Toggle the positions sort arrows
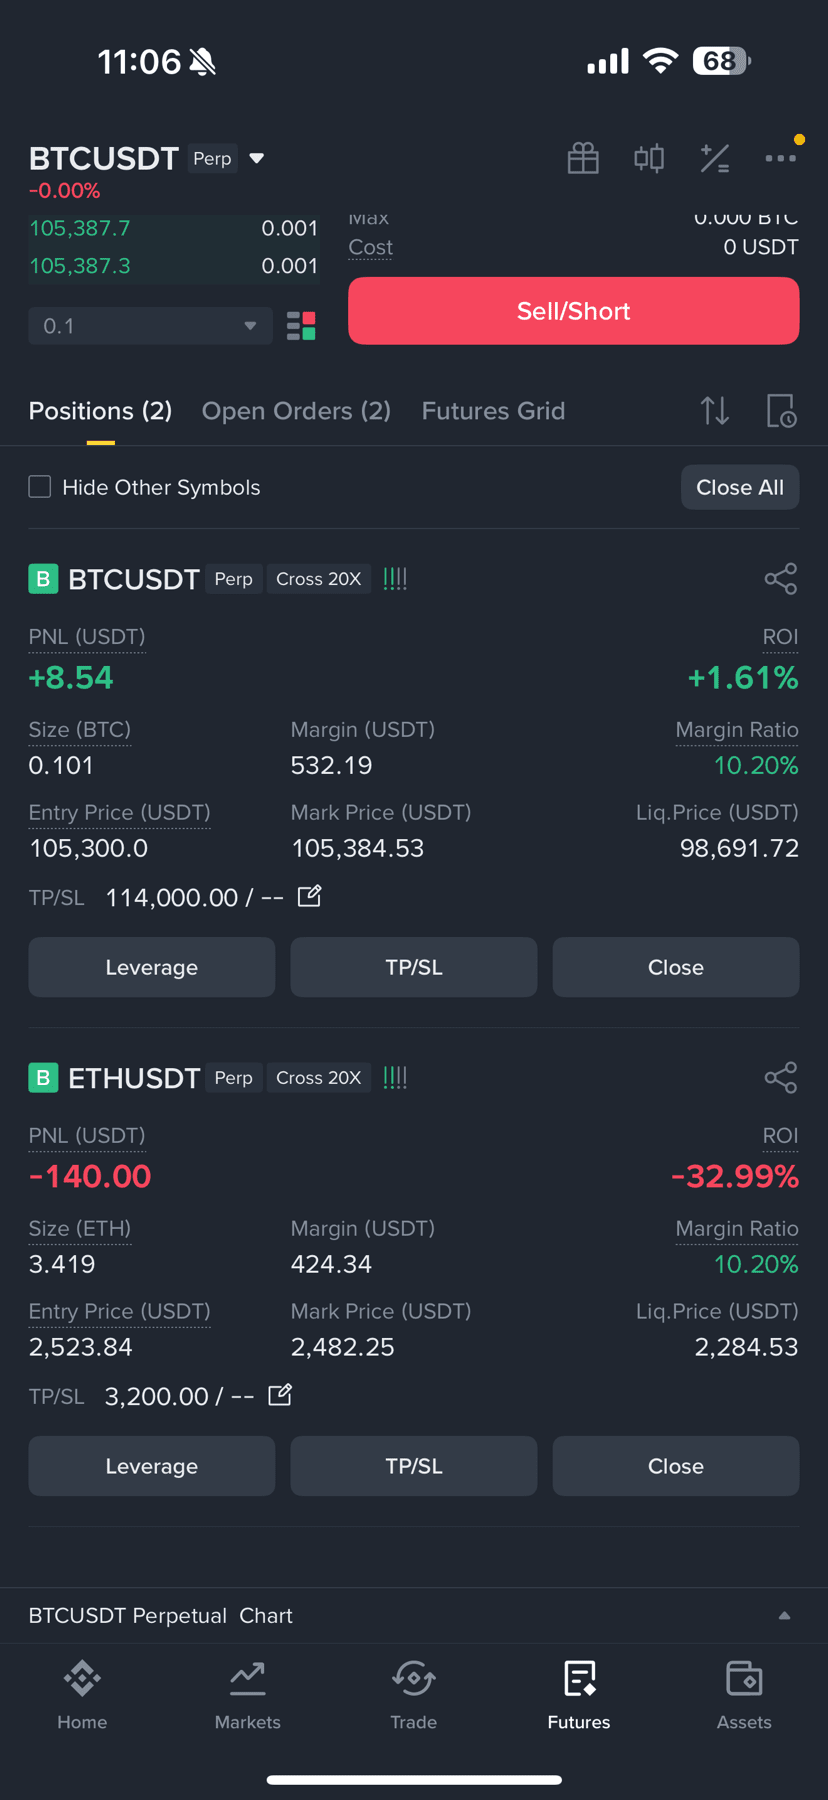This screenshot has height=1800, width=828. click(x=715, y=411)
